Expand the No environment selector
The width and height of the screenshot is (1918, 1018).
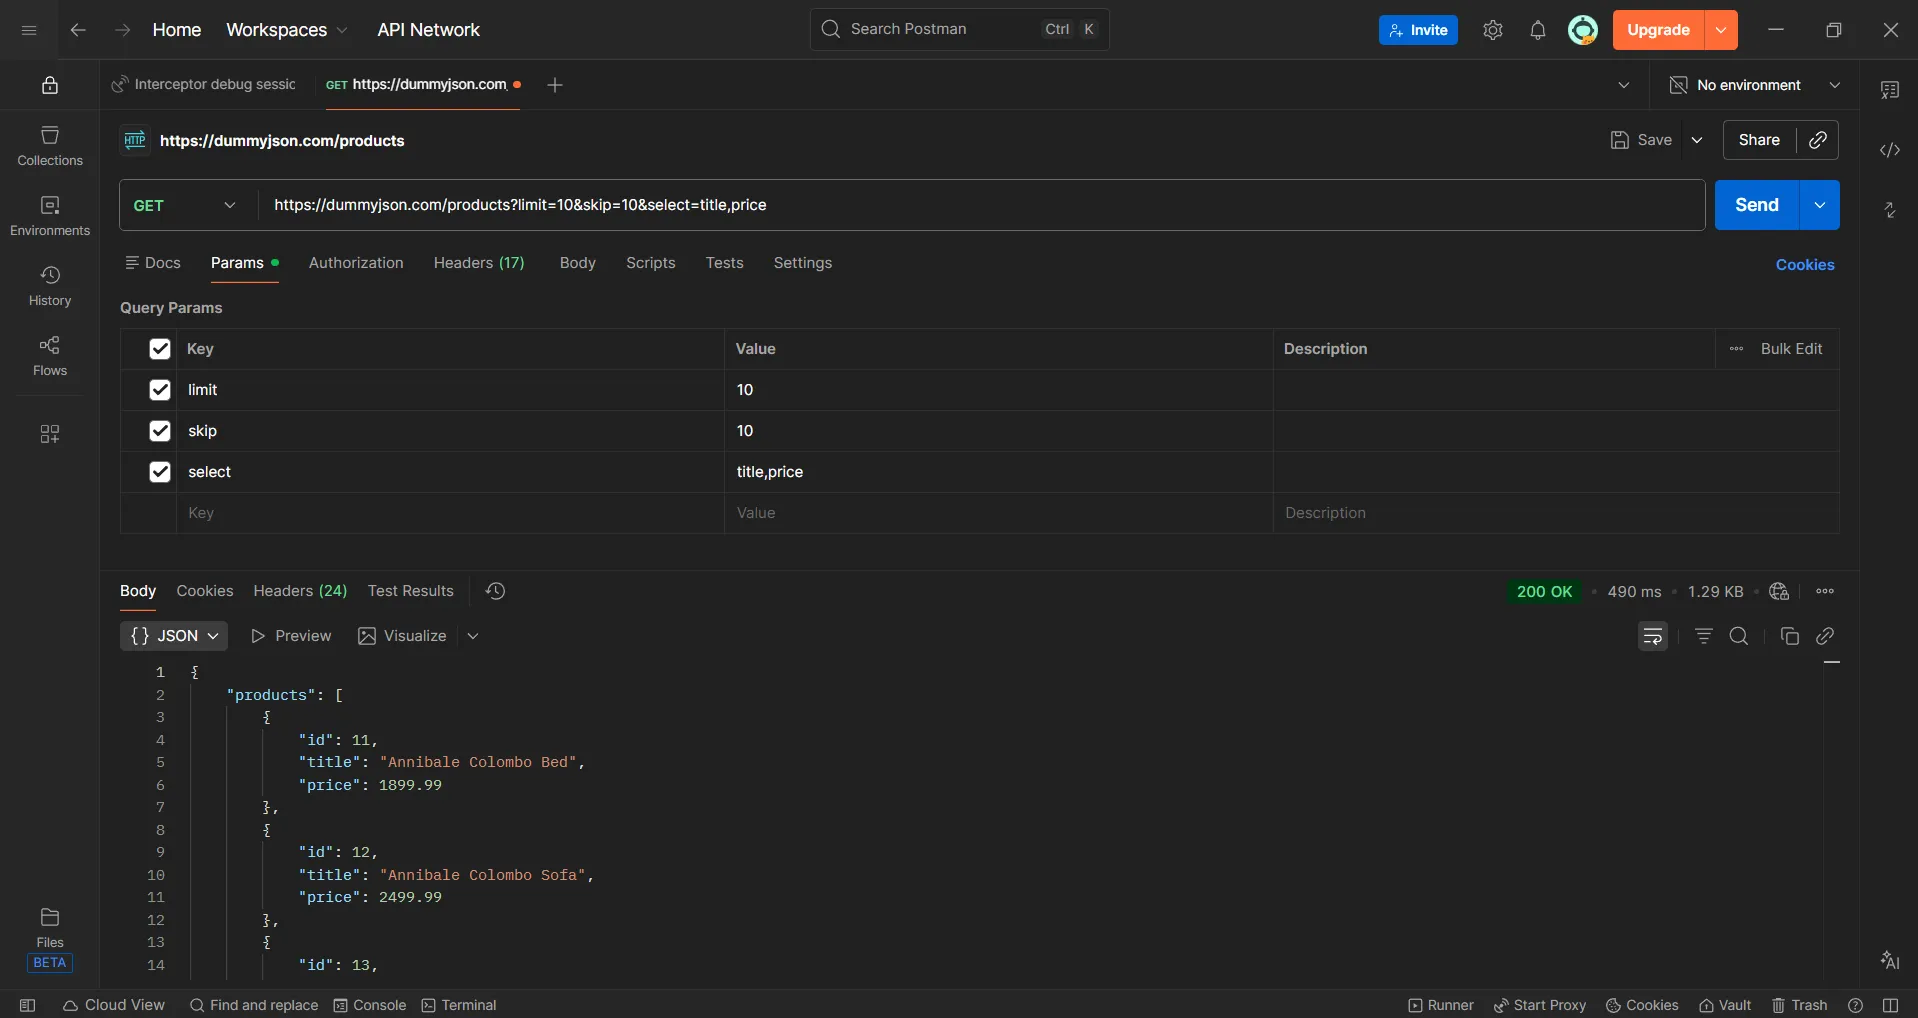click(x=1755, y=85)
